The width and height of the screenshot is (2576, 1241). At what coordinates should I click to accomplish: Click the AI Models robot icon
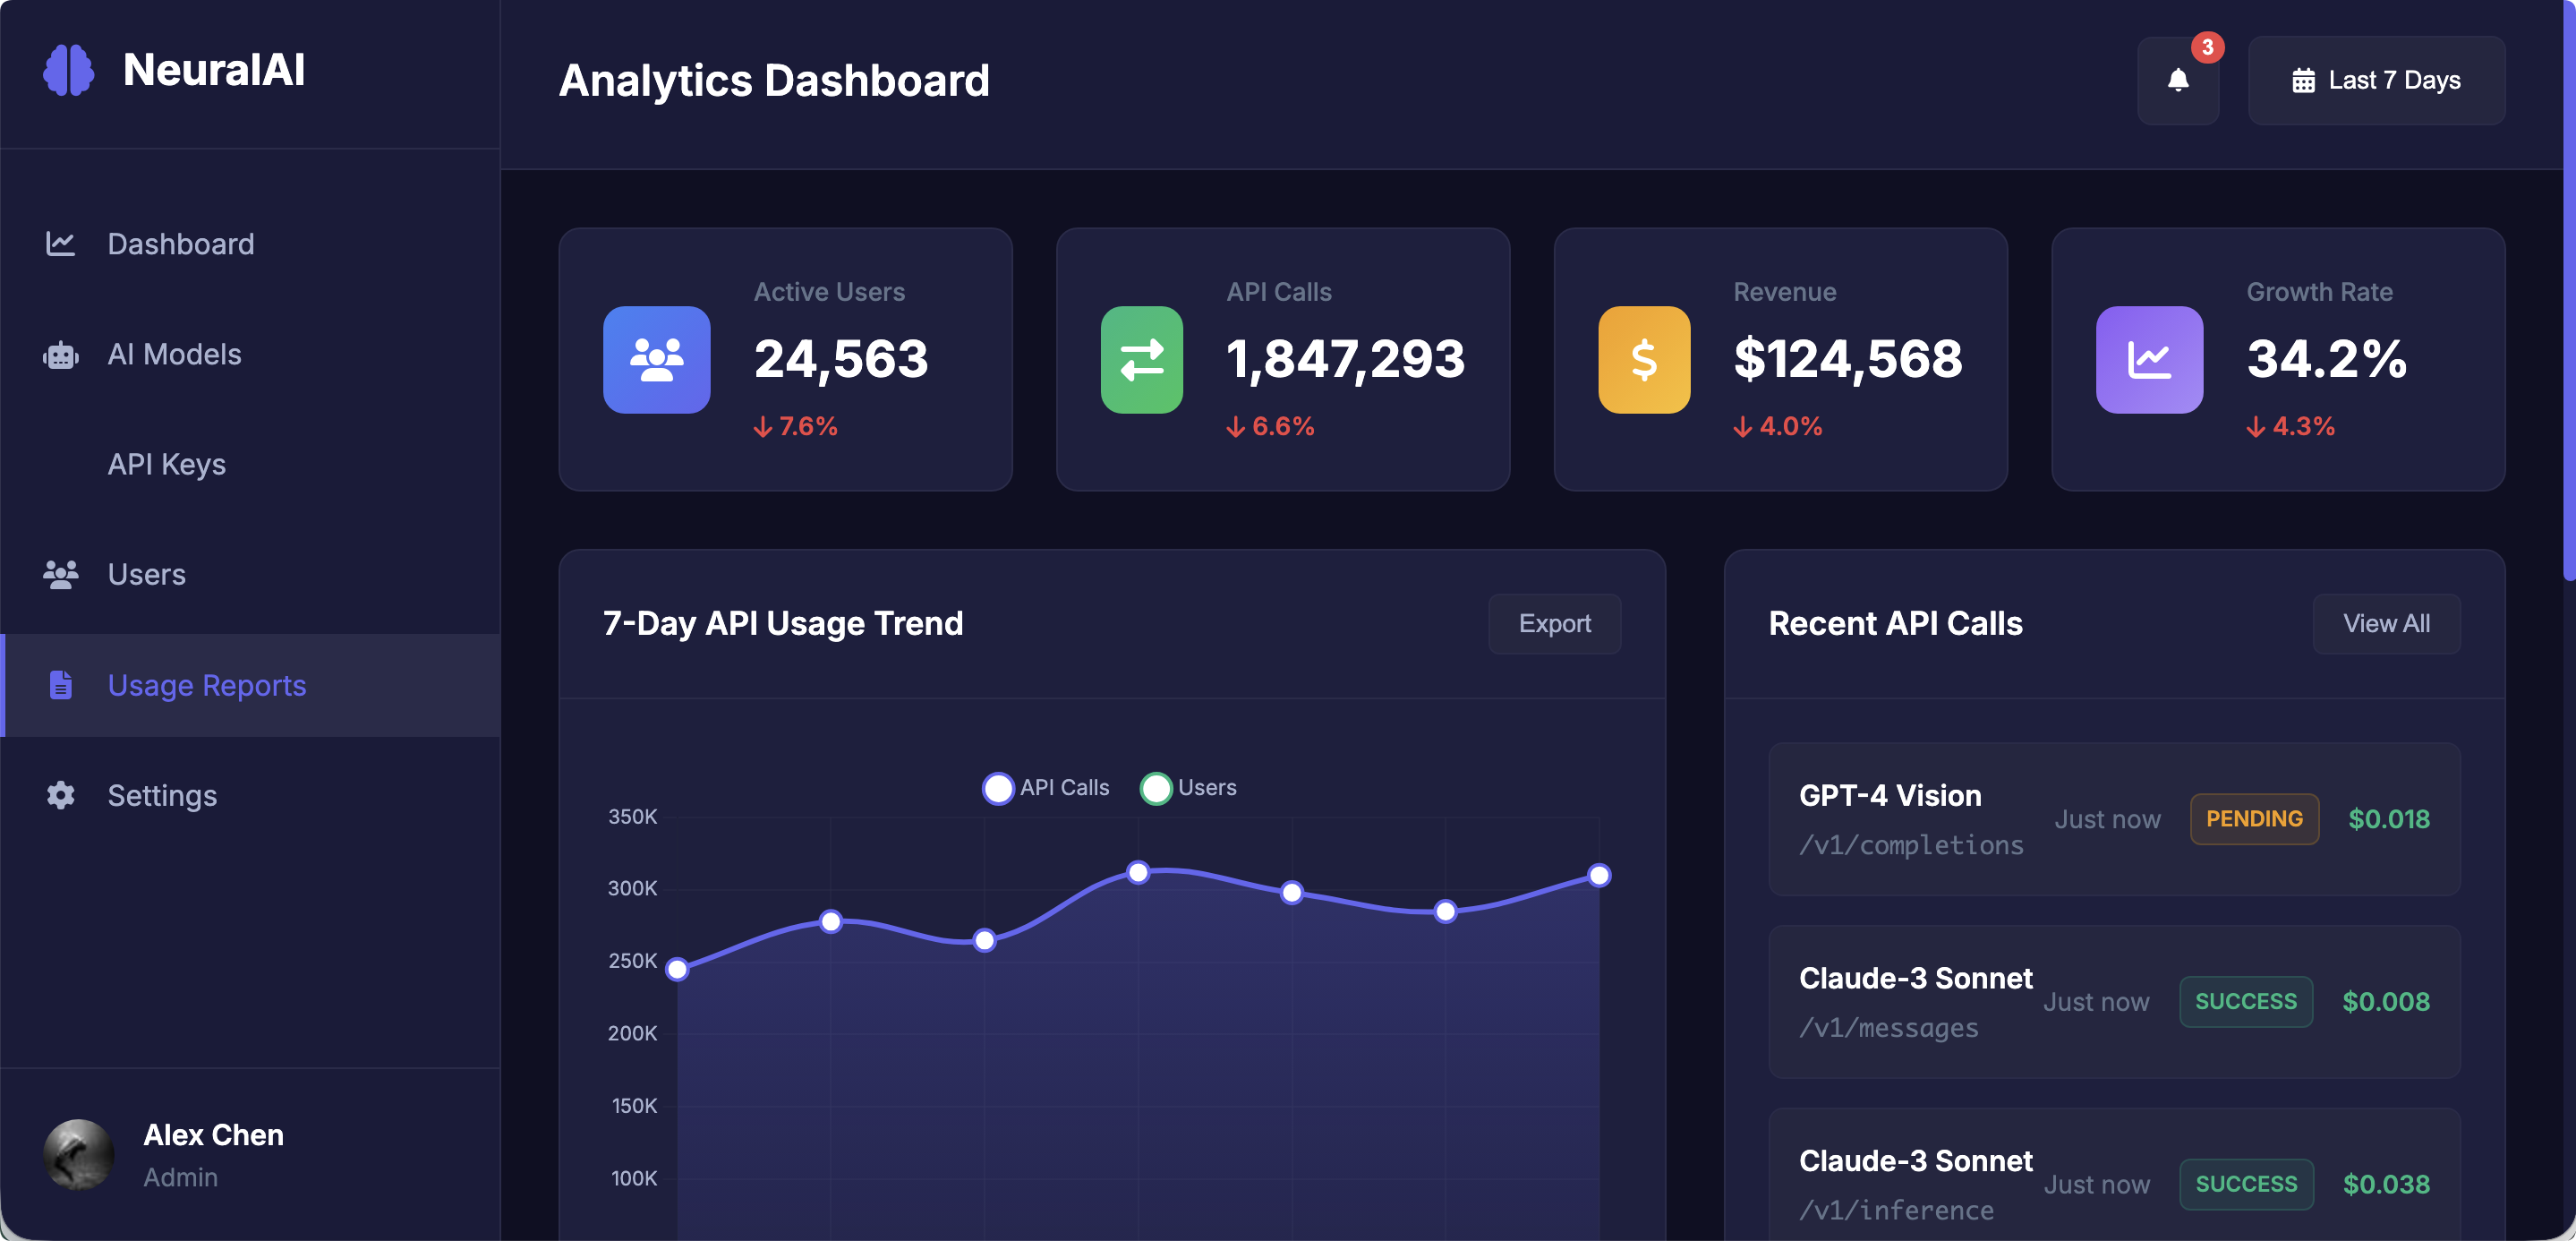point(60,355)
